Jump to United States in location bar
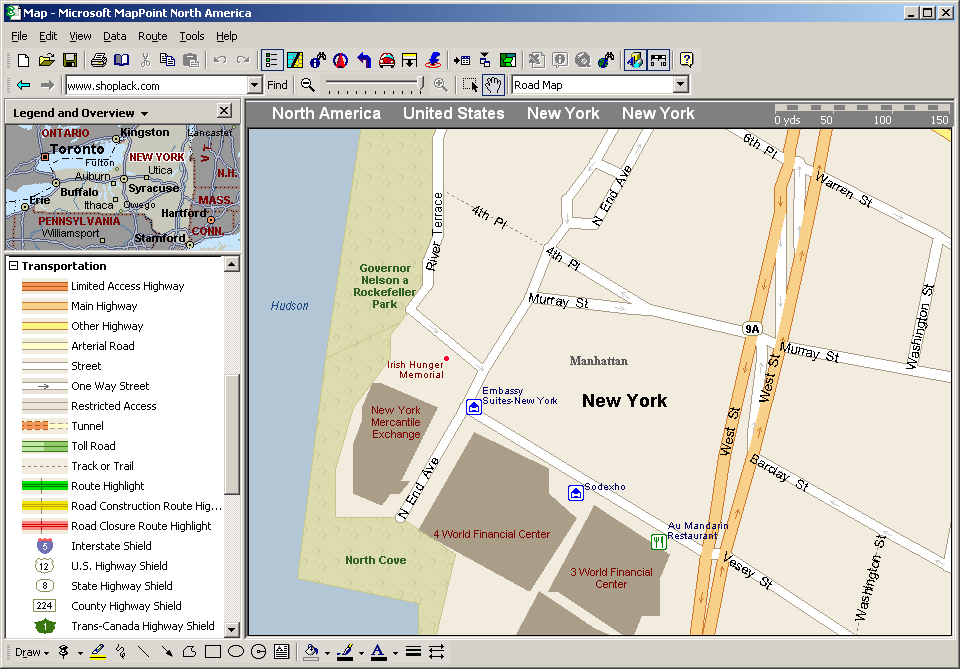 pyautogui.click(x=454, y=113)
